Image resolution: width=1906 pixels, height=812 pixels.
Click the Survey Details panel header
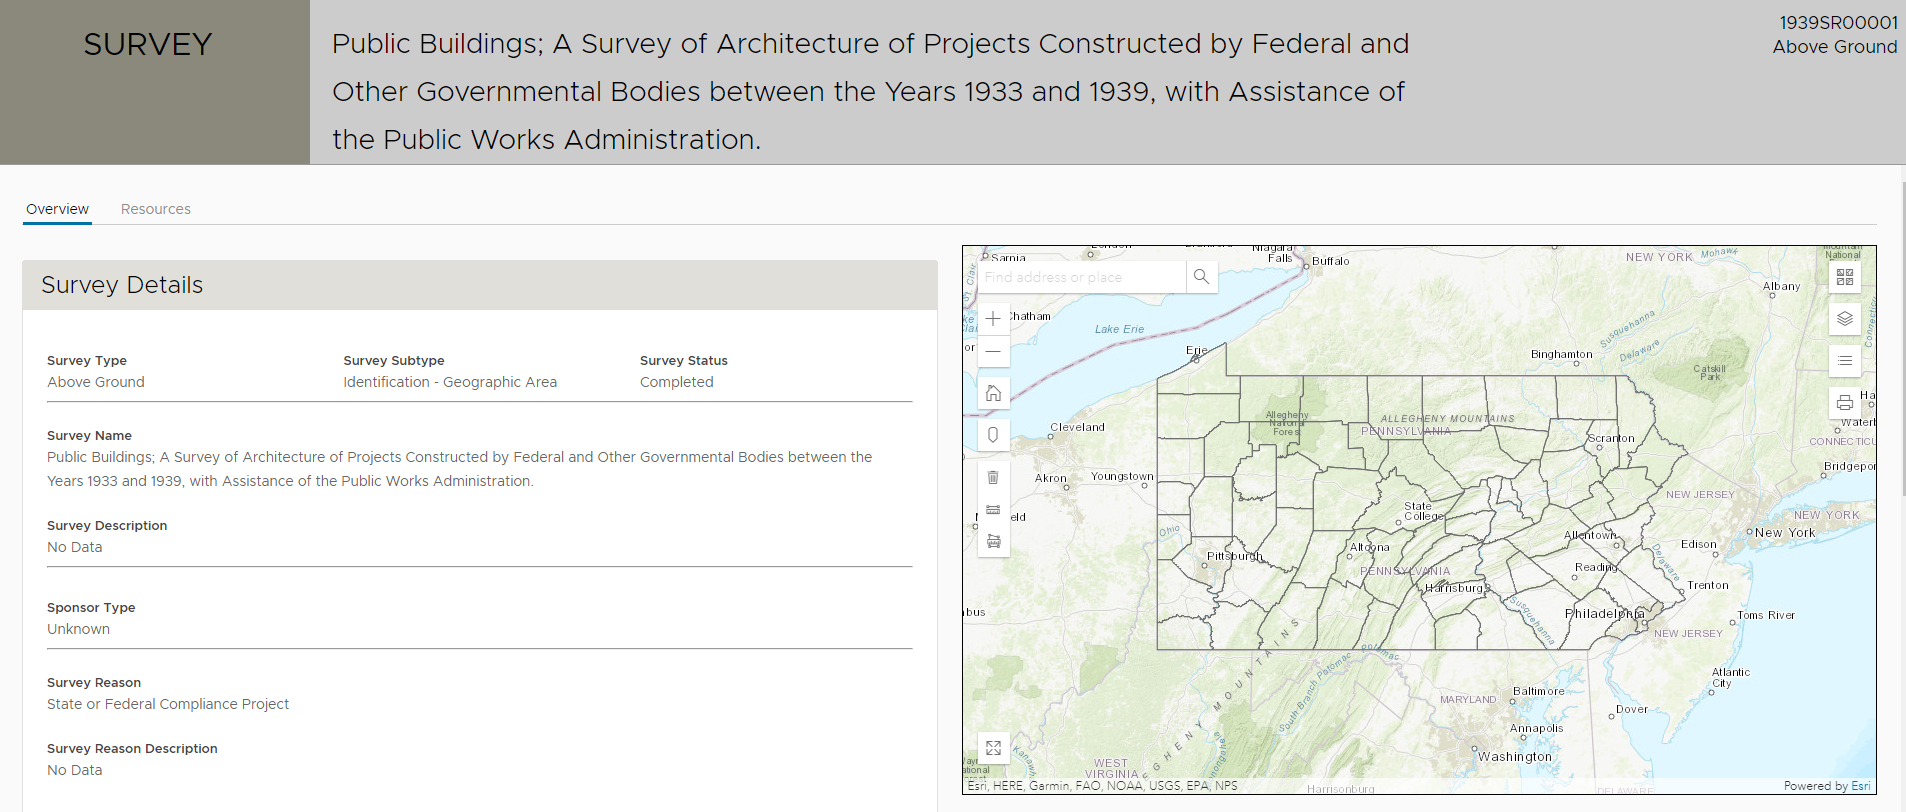pos(479,285)
